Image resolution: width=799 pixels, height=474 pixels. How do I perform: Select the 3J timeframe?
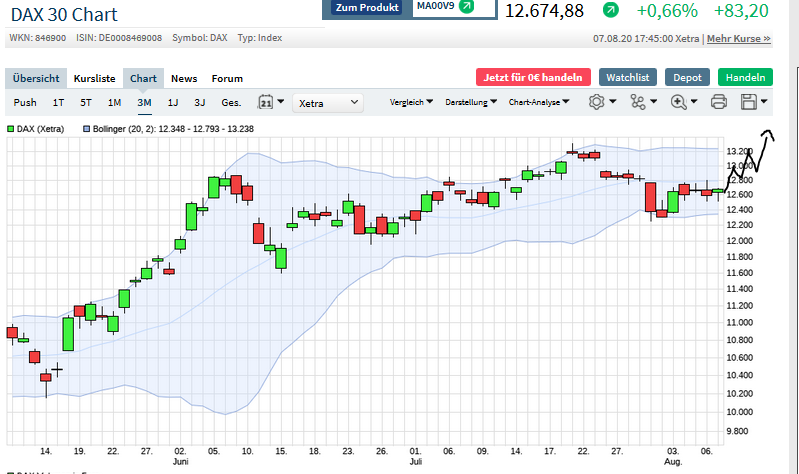(x=199, y=102)
